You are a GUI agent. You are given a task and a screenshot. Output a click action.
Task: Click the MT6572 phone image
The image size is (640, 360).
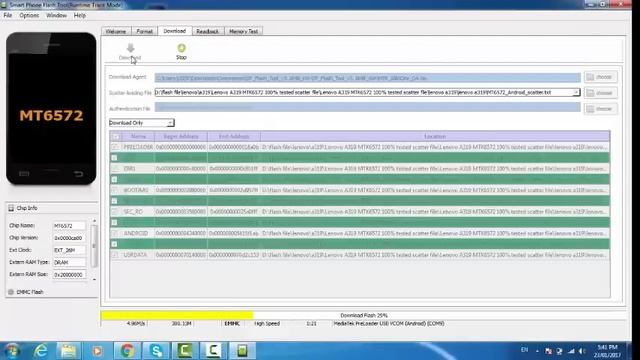click(x=51, y=109)
